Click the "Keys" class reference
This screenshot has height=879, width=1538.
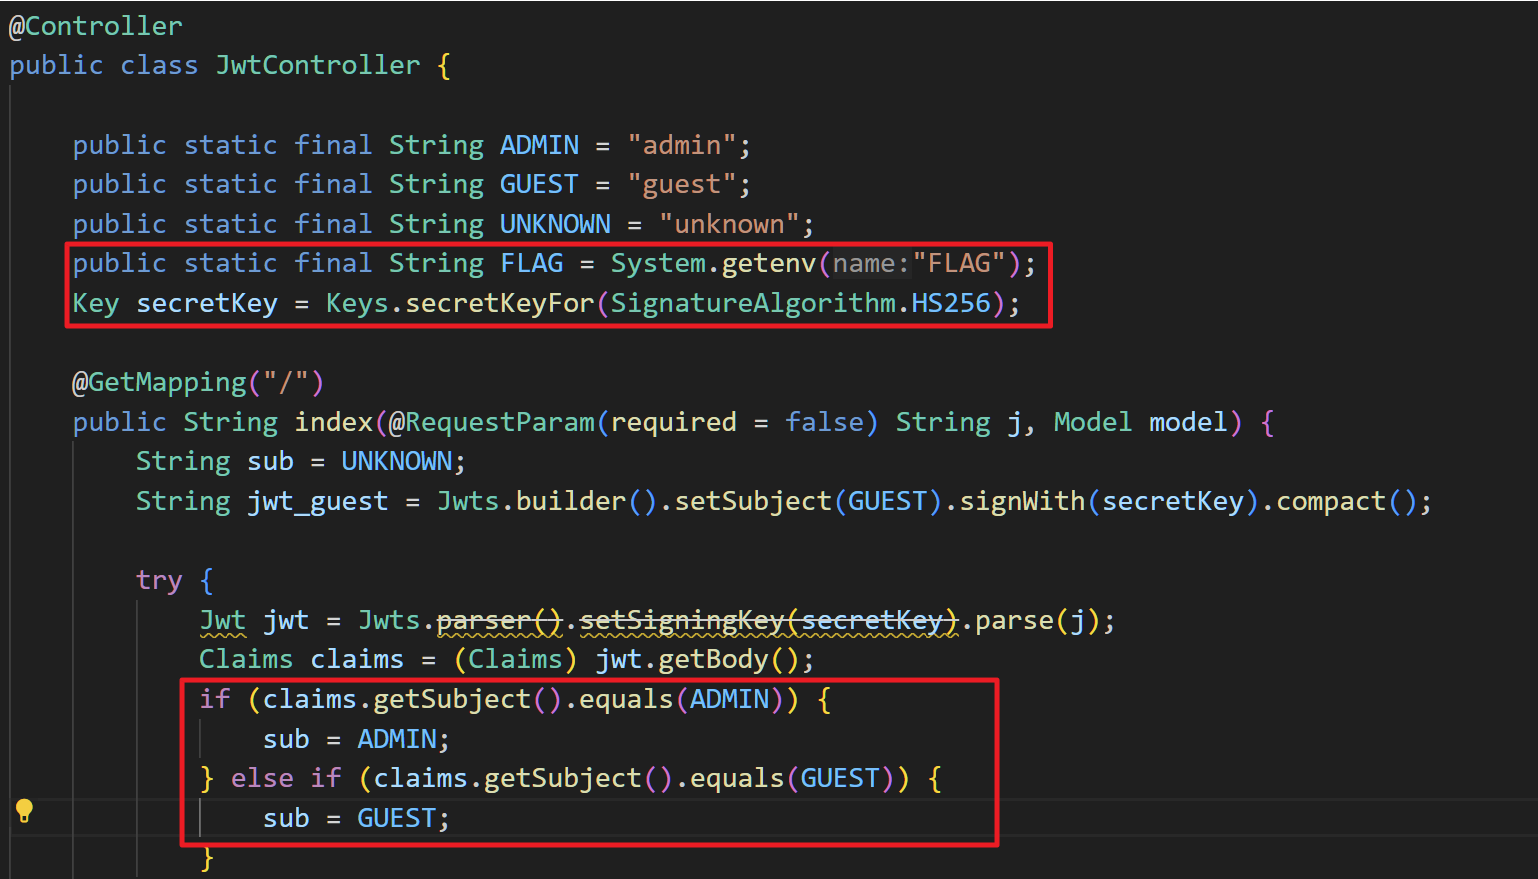357,303
